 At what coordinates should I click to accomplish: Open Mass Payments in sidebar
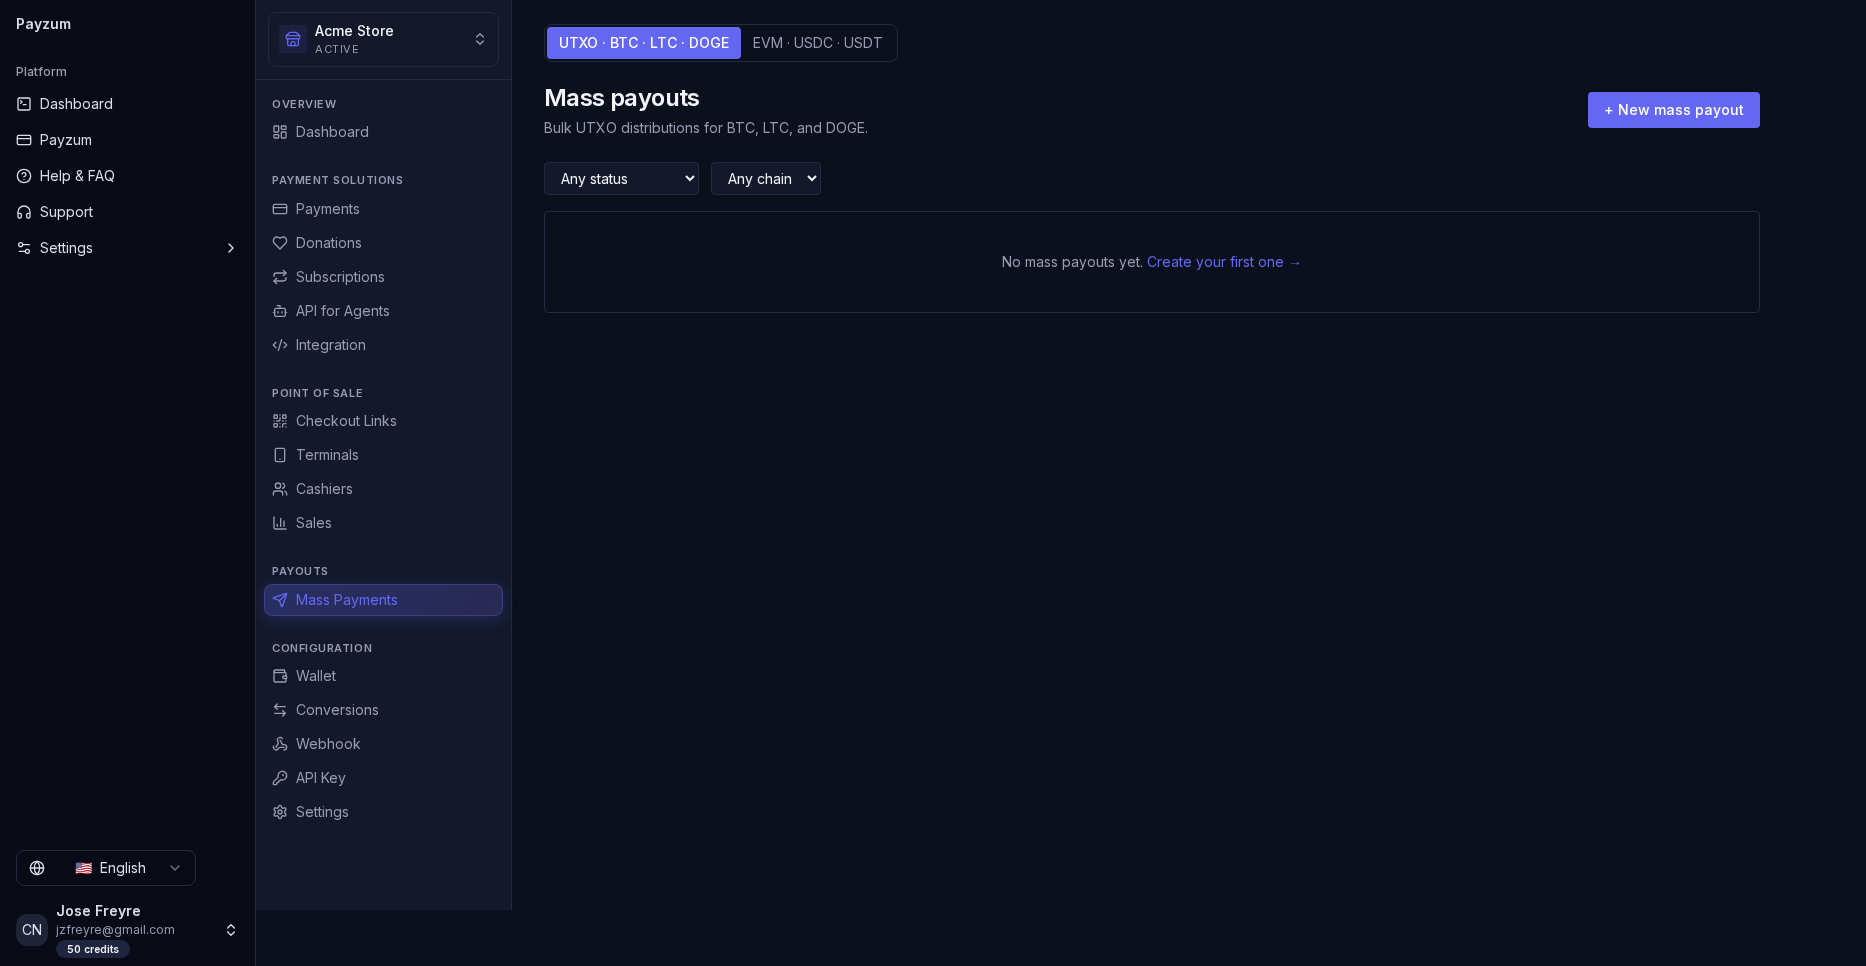point(383,600)
